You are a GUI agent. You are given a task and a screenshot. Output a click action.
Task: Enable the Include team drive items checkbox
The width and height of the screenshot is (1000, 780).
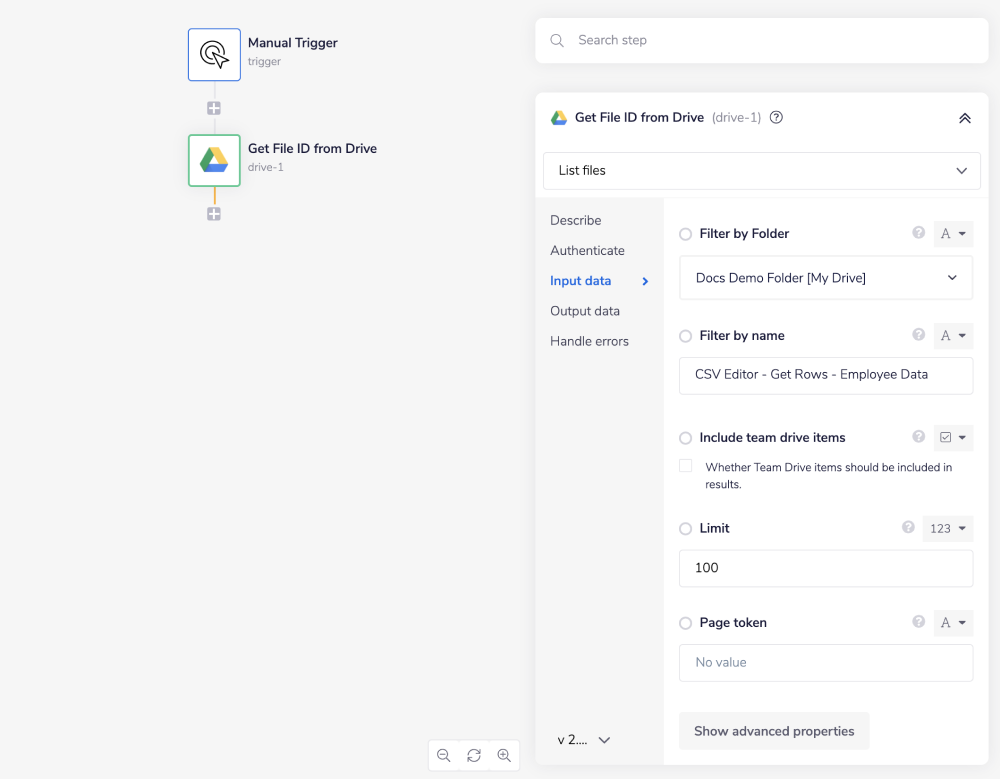pos(685,465)
